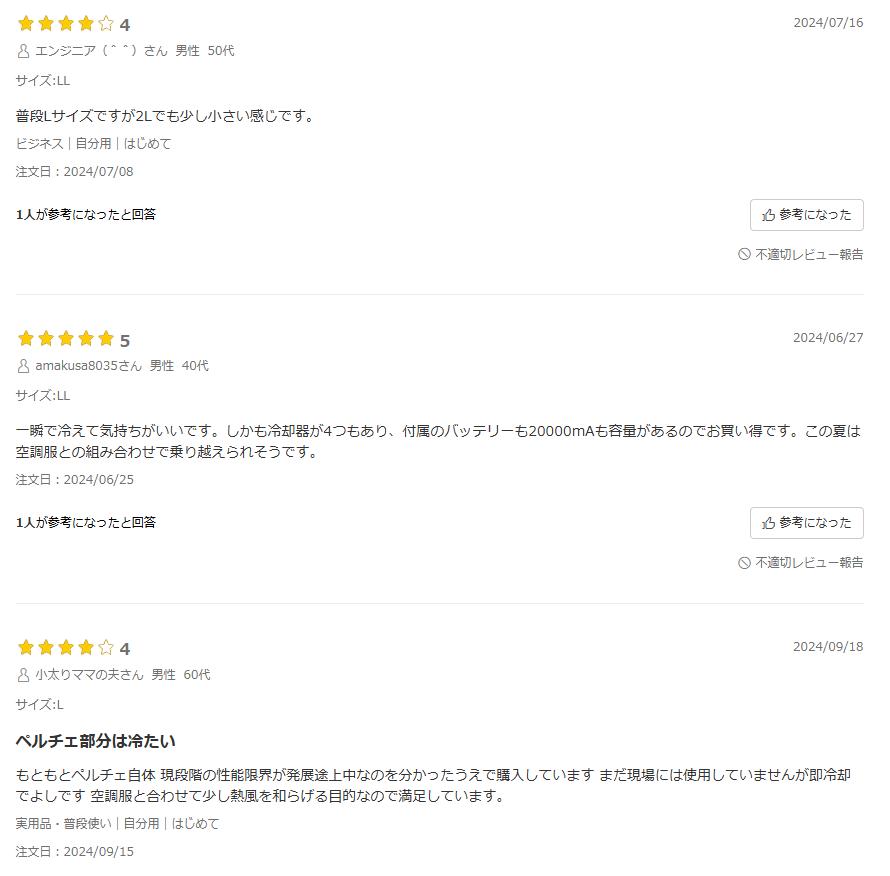
Task: Open reviewer name エンジニア（＾＾）さん
Action: 102,51
